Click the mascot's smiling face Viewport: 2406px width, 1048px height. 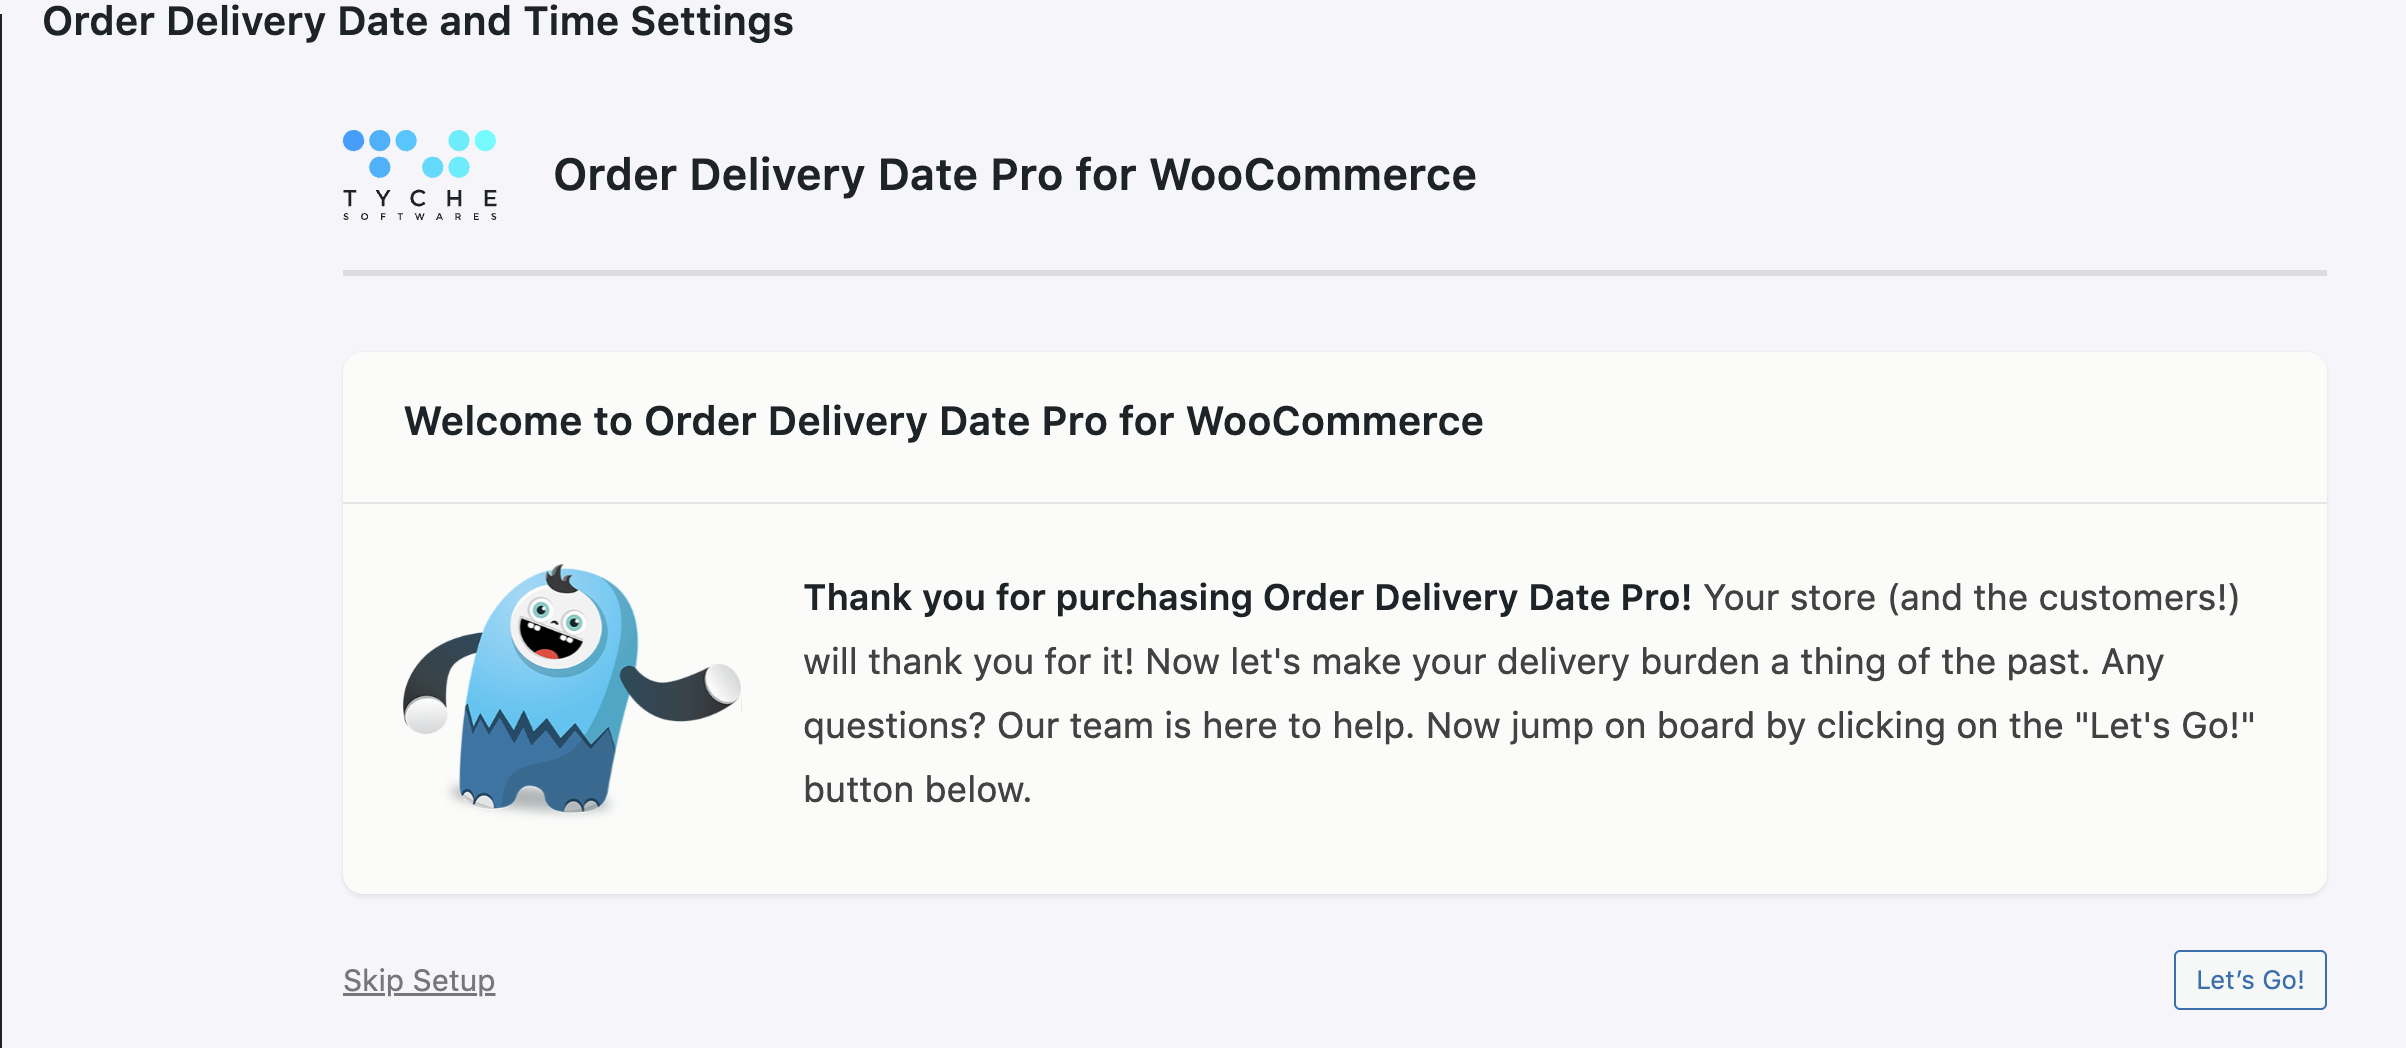pos(557,628)
